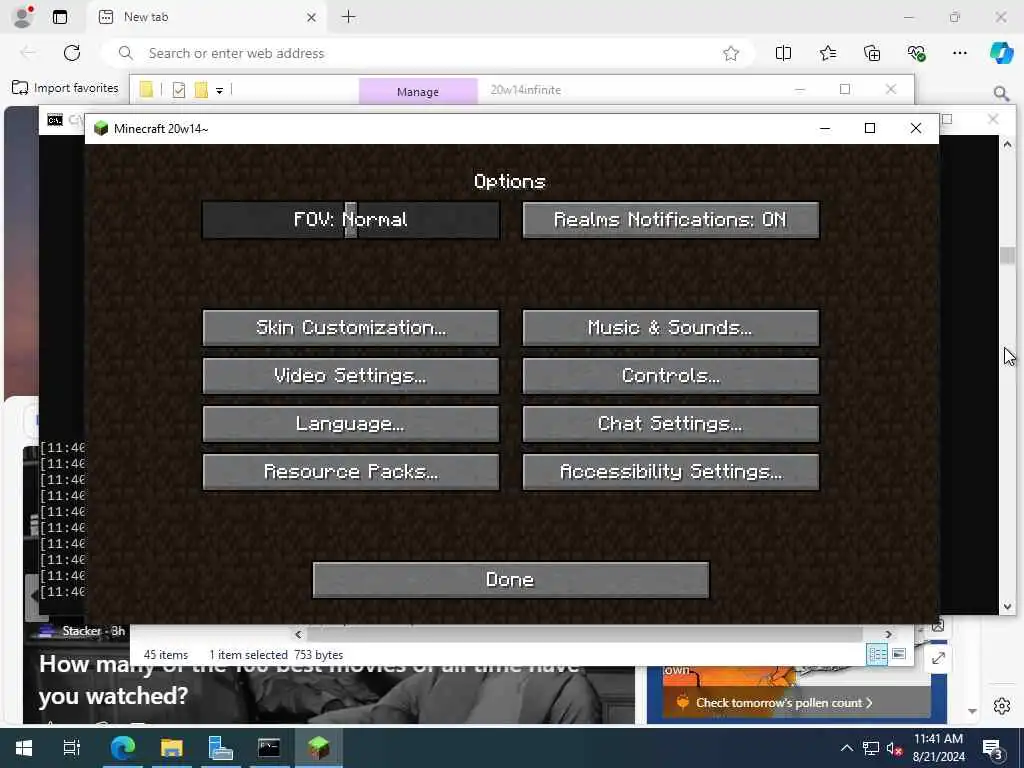Select Manage tab in File Explorer
1024x768 pixels.
(x=418, y=91)
